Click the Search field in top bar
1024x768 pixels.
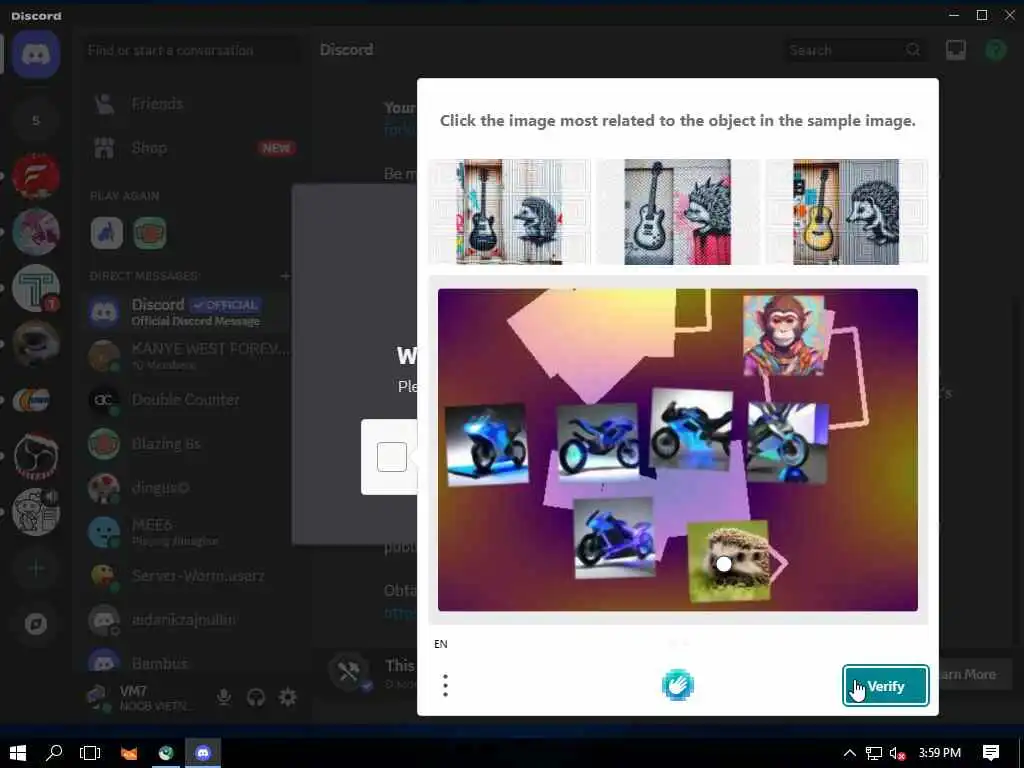(856, 50)
